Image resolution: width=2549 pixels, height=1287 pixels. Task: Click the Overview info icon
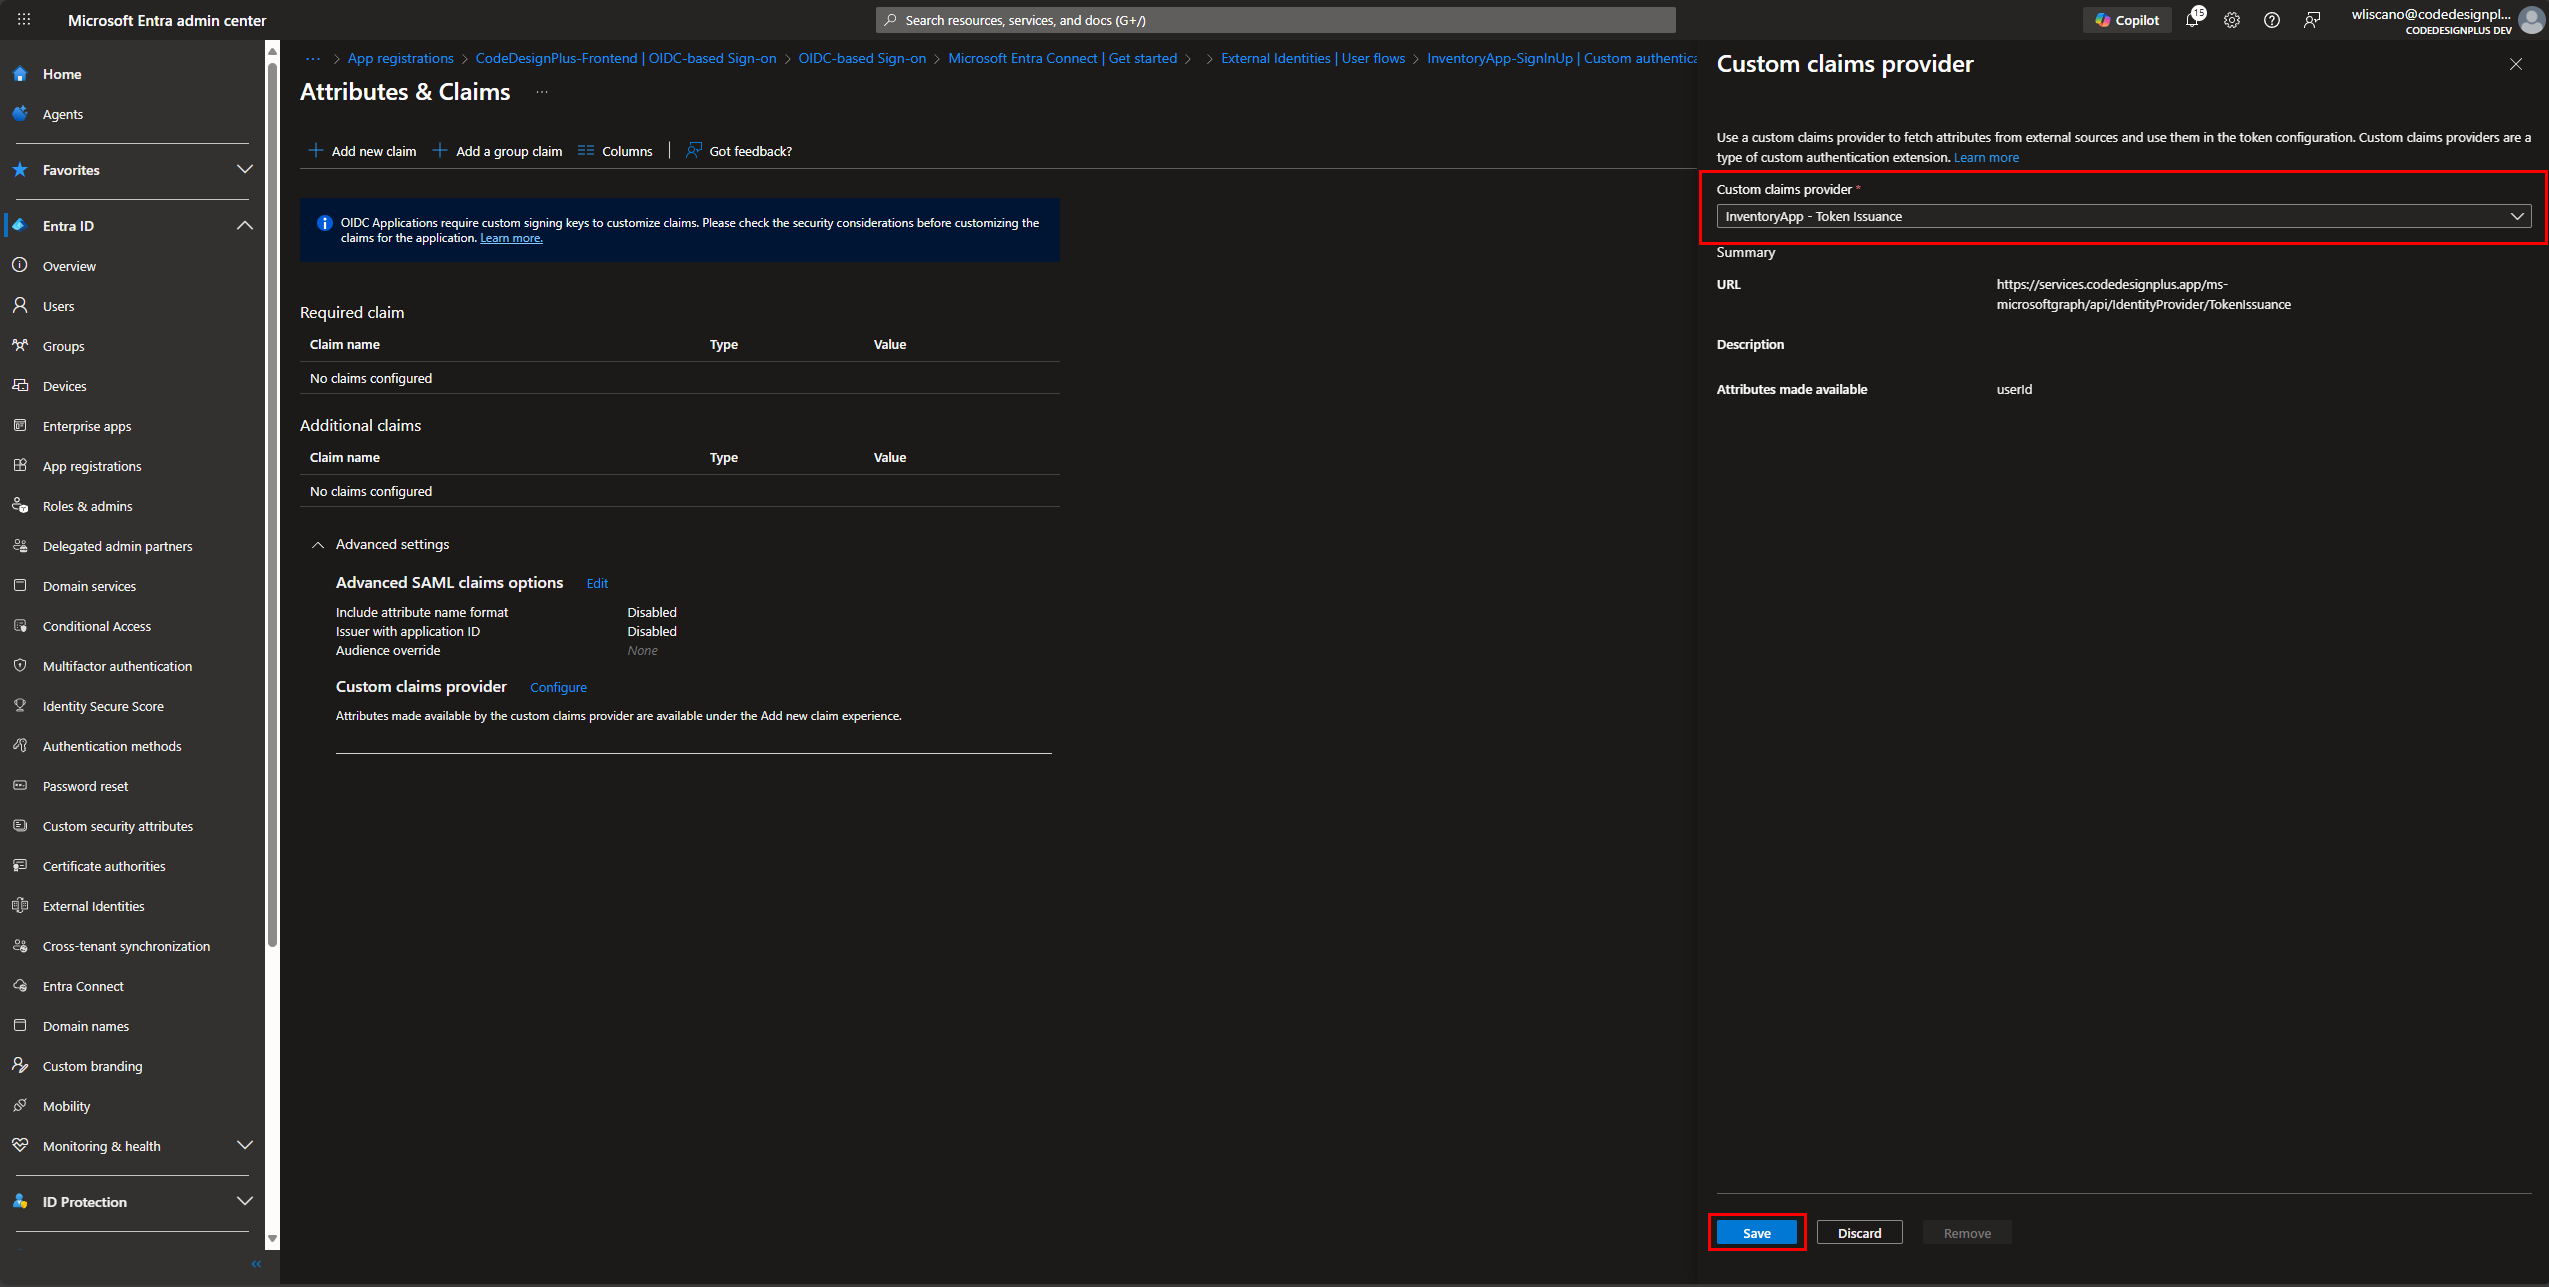coord(20,266)
